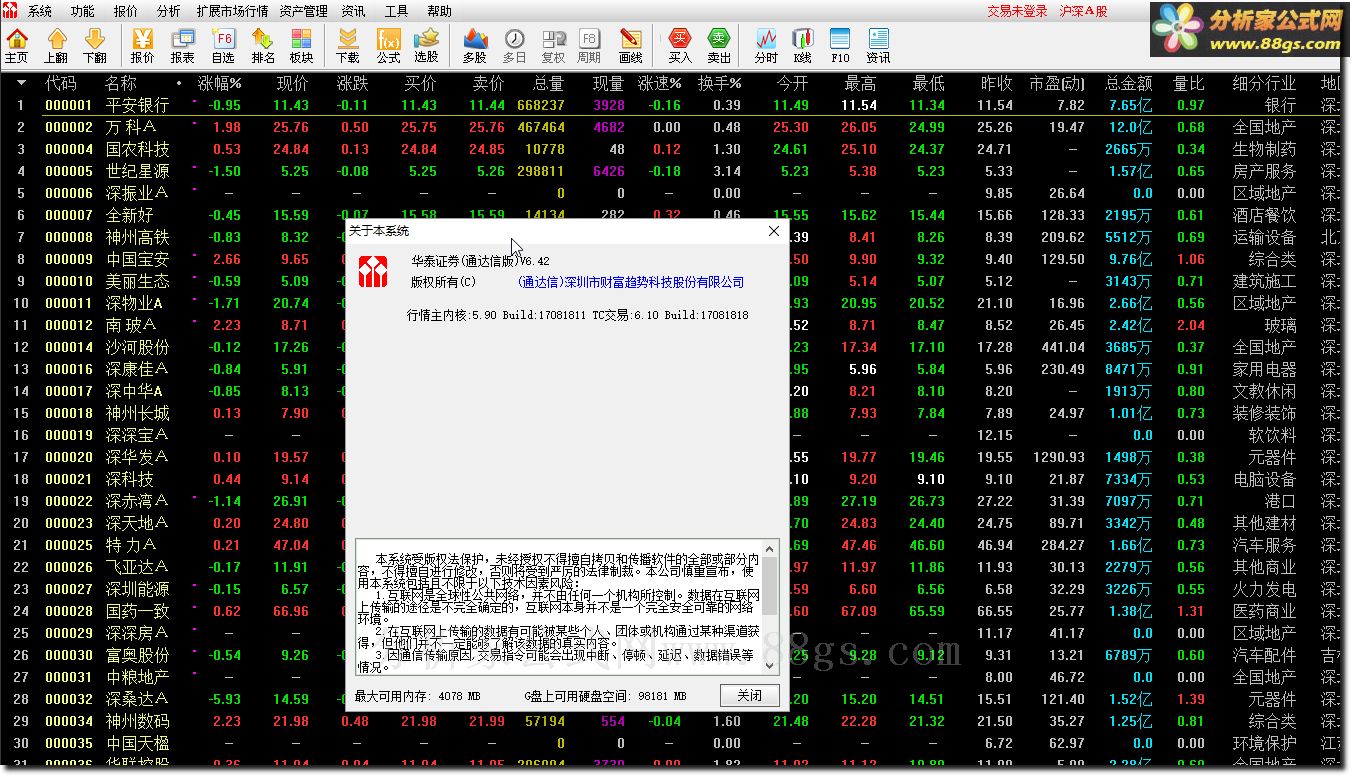The width and height of the screenshot is (1352, 776).
Task: Open the 功能 menu
Action: click(x=83, y=11)
